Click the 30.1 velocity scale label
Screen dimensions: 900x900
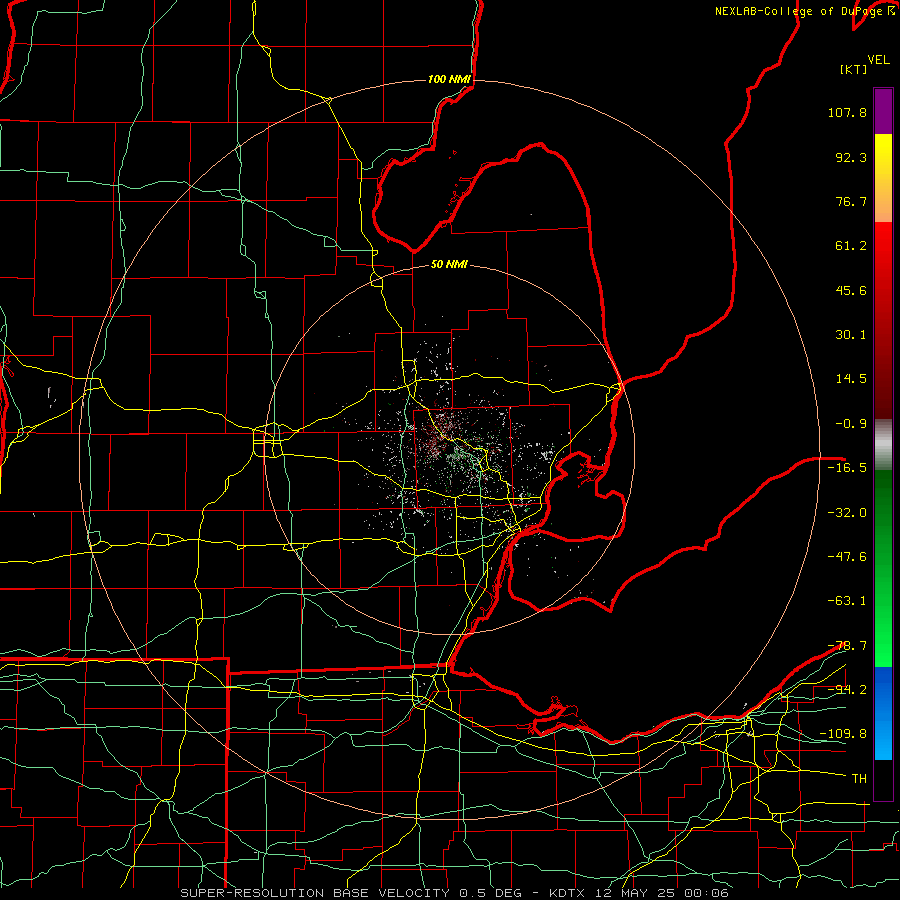coord(851,335)
